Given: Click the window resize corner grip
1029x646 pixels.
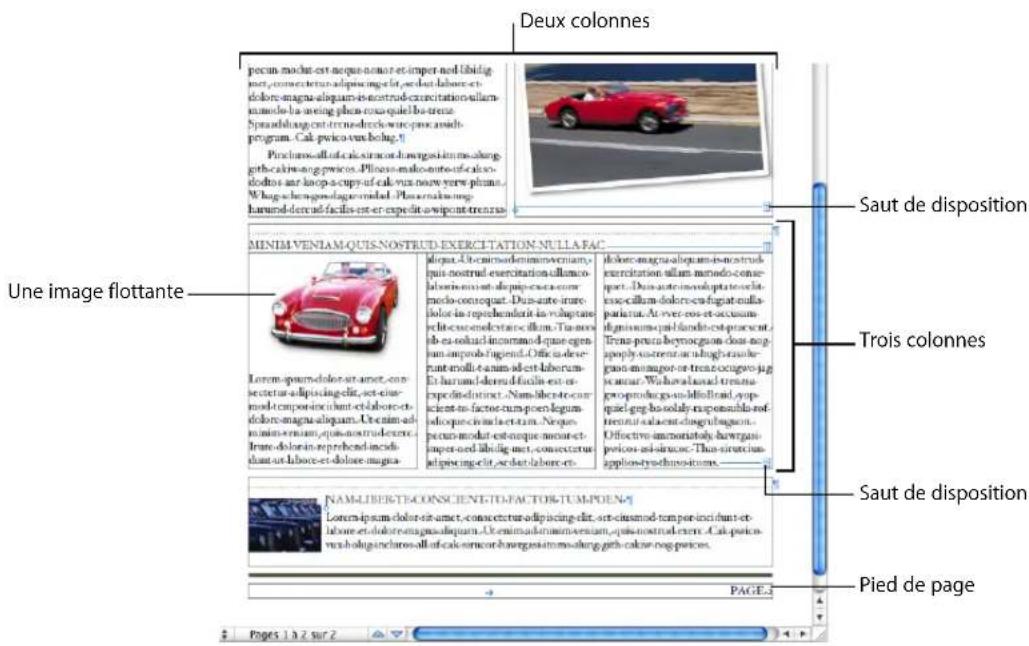Looking at the screenshot, I should (x=819, y=634).
